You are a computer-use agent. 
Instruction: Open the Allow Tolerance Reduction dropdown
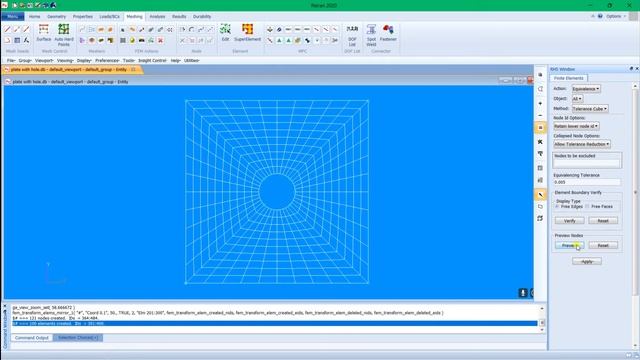pos(582,144)
